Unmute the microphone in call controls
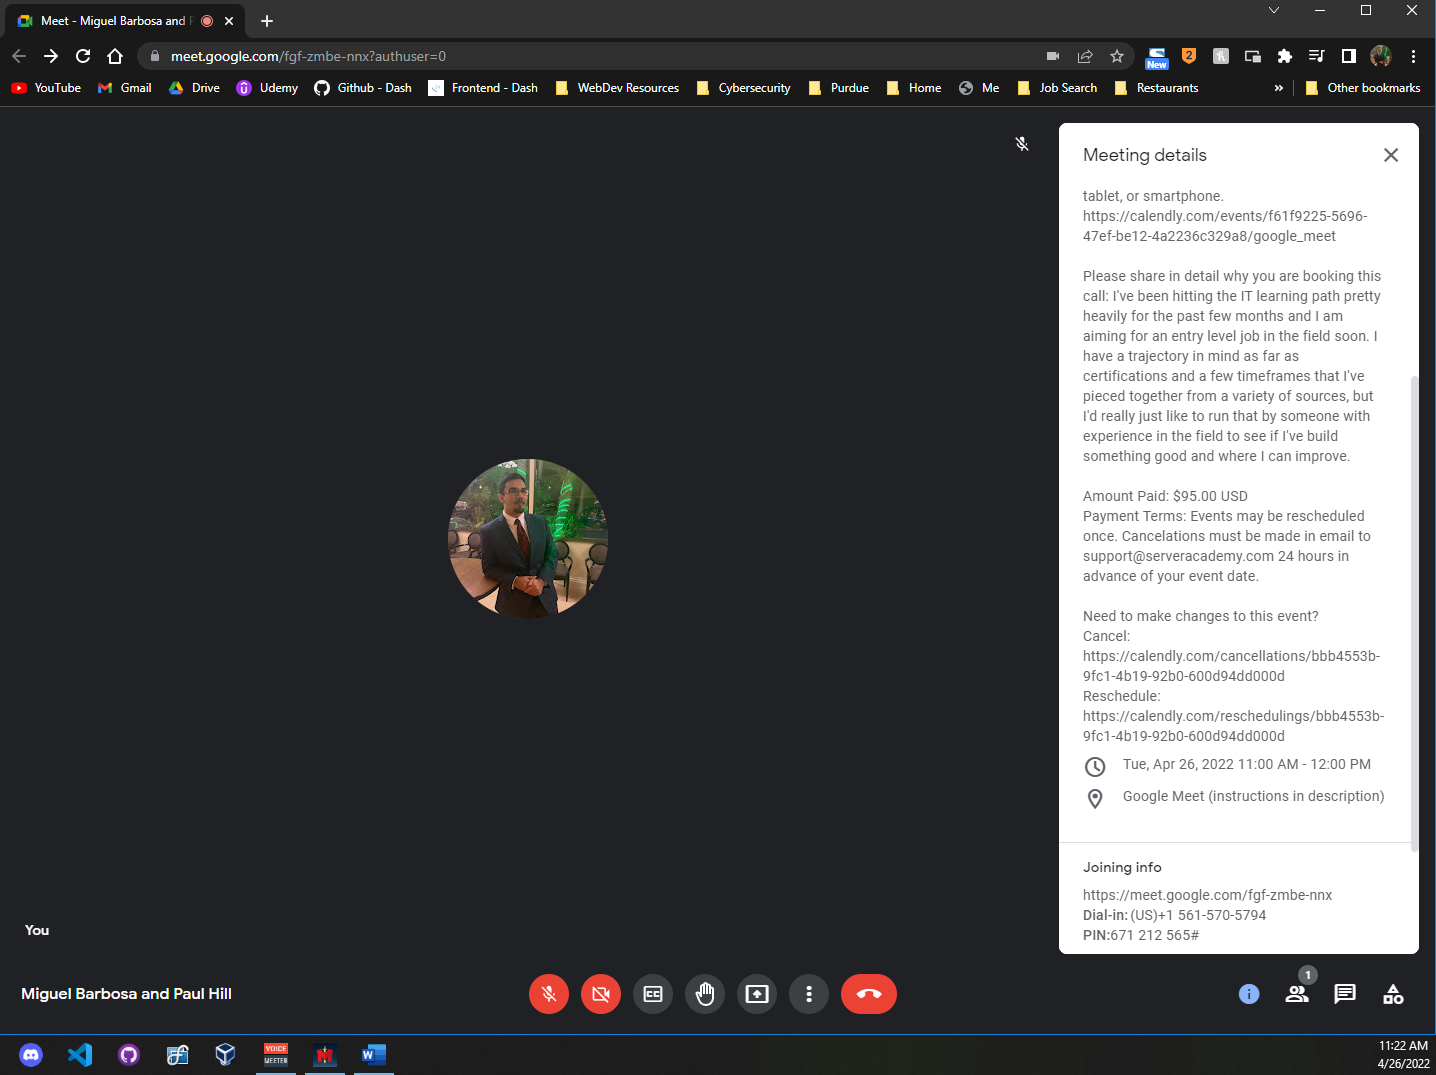1436x1075 pixels. 549,994
